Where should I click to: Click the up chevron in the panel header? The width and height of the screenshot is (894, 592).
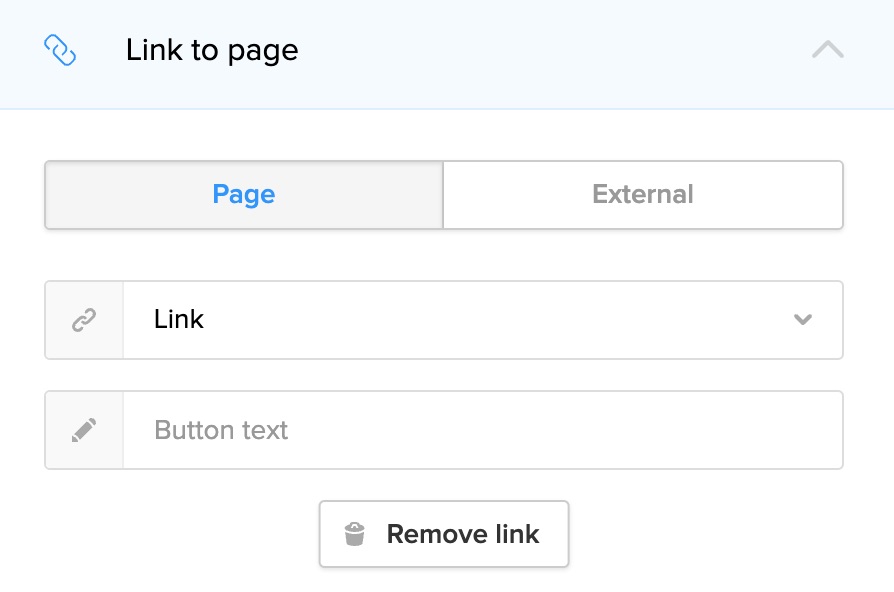[x=827, y=50]
